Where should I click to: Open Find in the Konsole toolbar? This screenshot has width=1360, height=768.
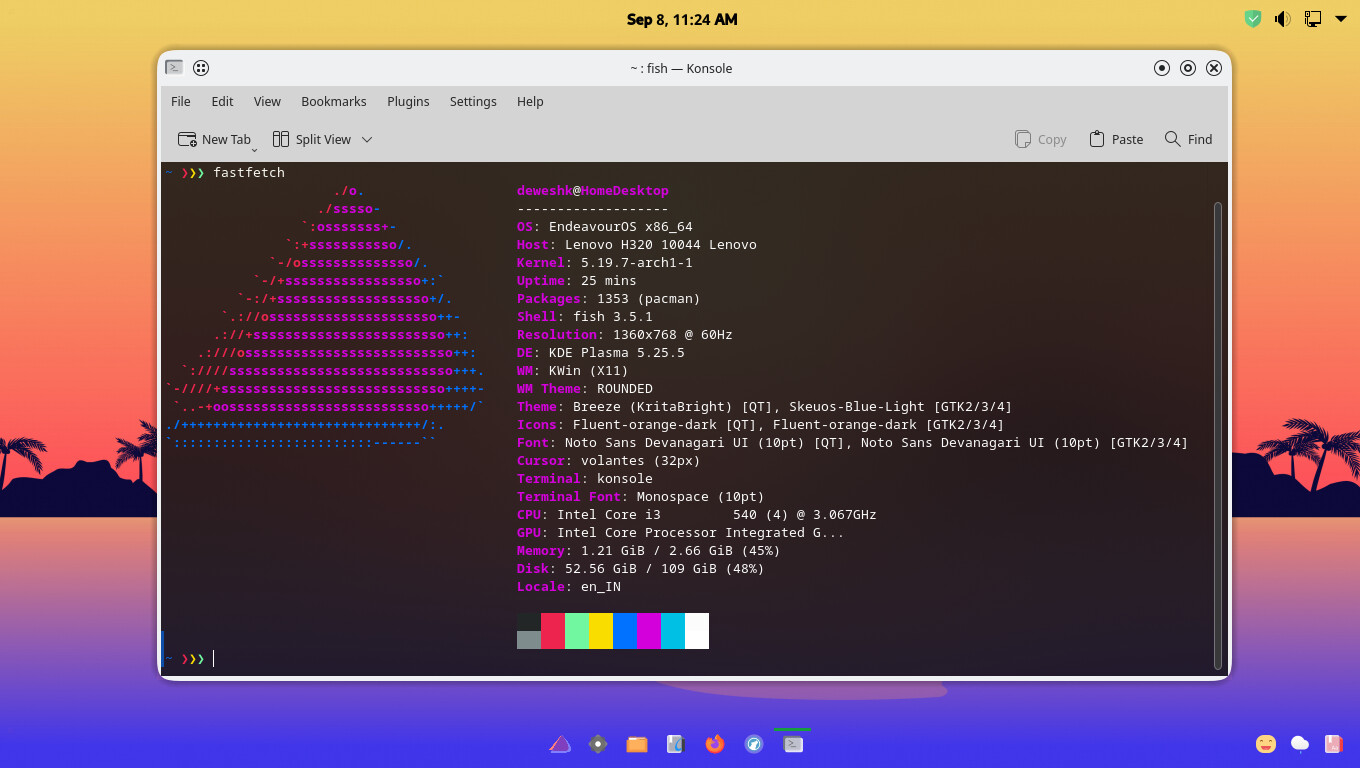1188,139
